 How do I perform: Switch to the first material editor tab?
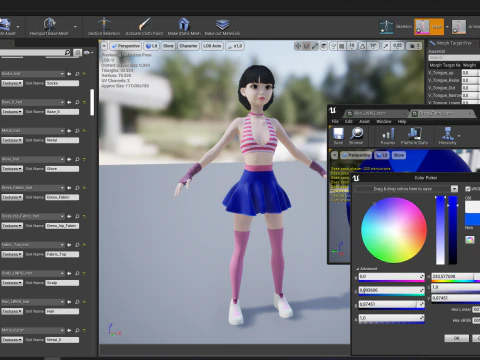coord(376,113)
